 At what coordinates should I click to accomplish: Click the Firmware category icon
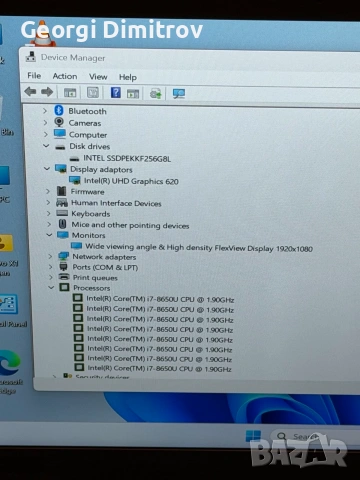[x=62, y=191]
